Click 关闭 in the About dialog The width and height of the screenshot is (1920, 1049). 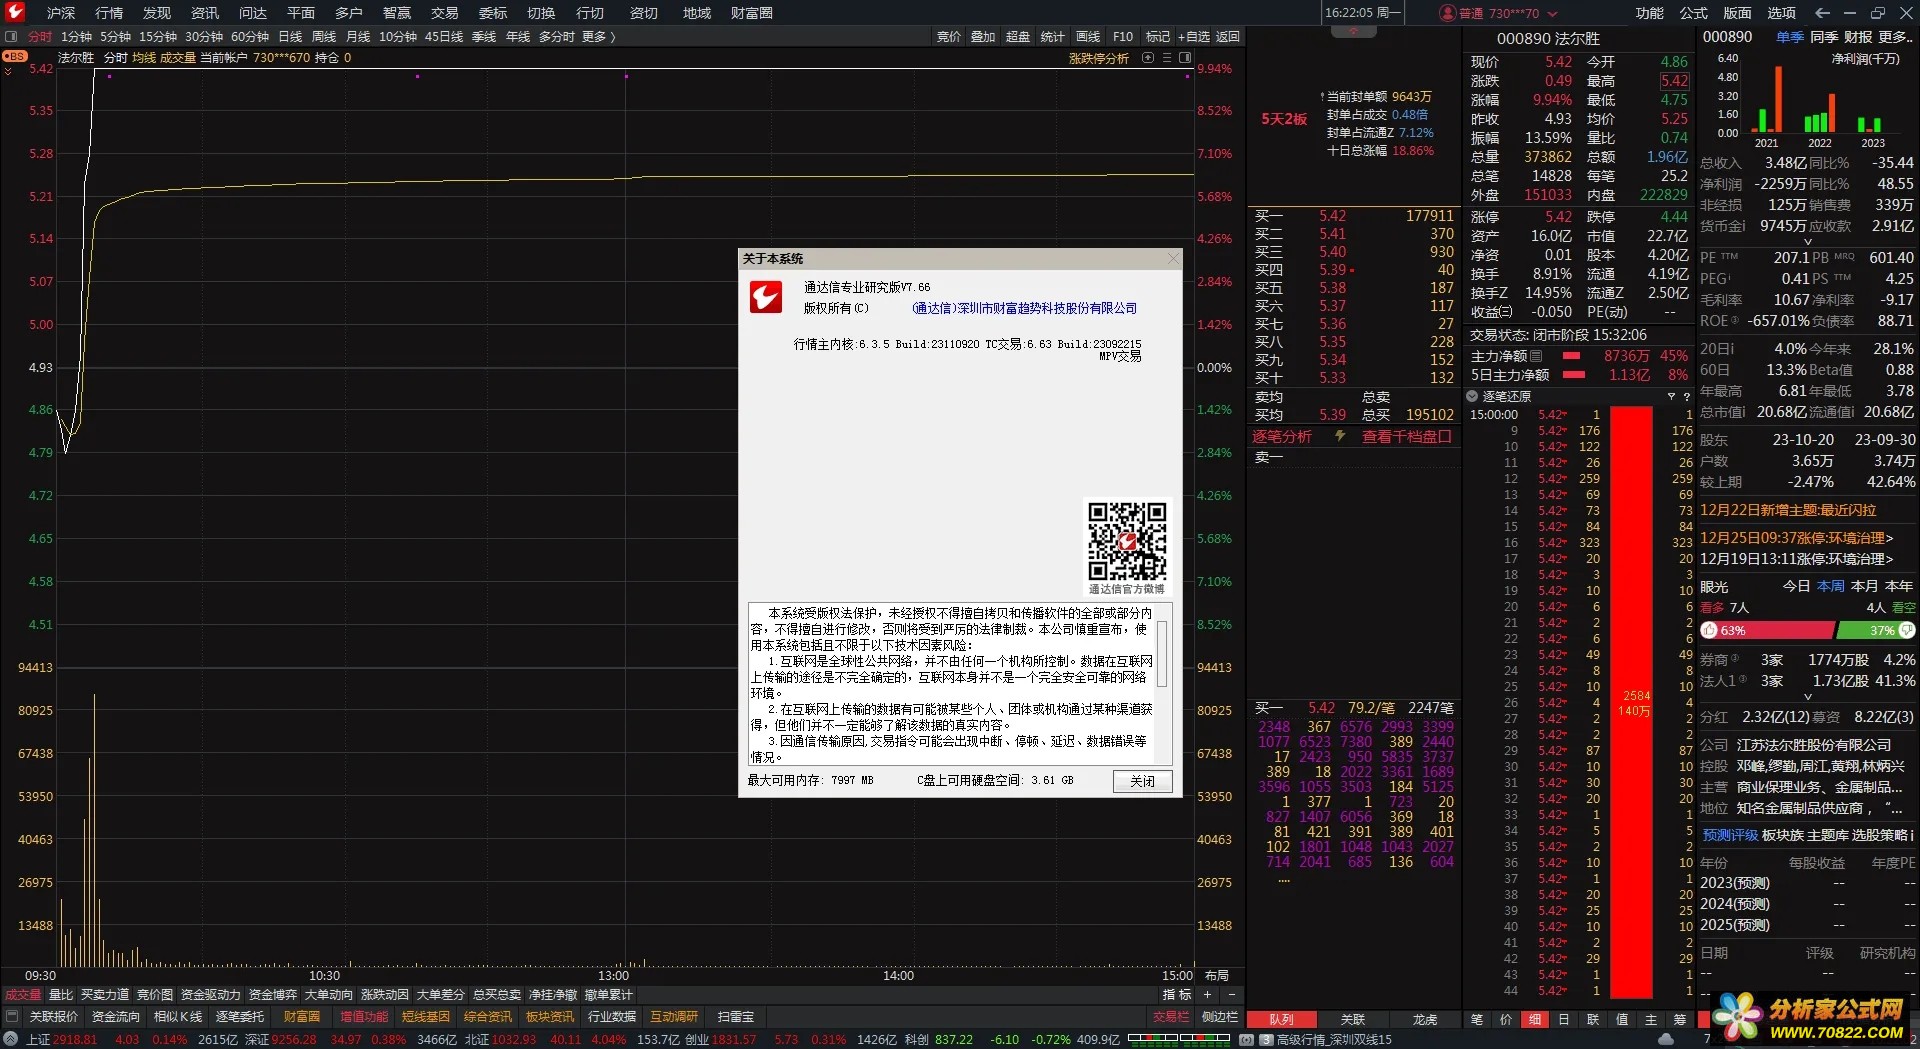pos(1143,781)
